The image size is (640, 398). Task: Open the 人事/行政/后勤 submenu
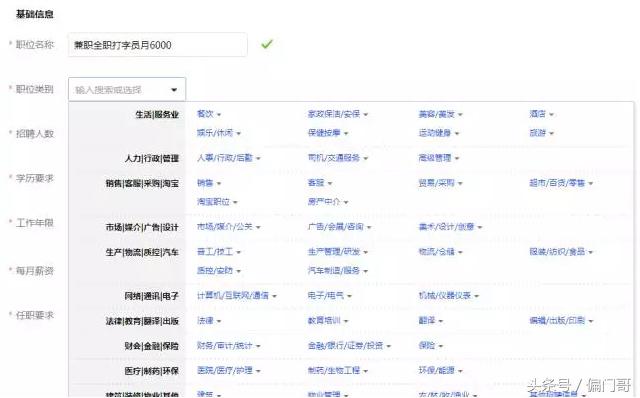click(228, 158)
